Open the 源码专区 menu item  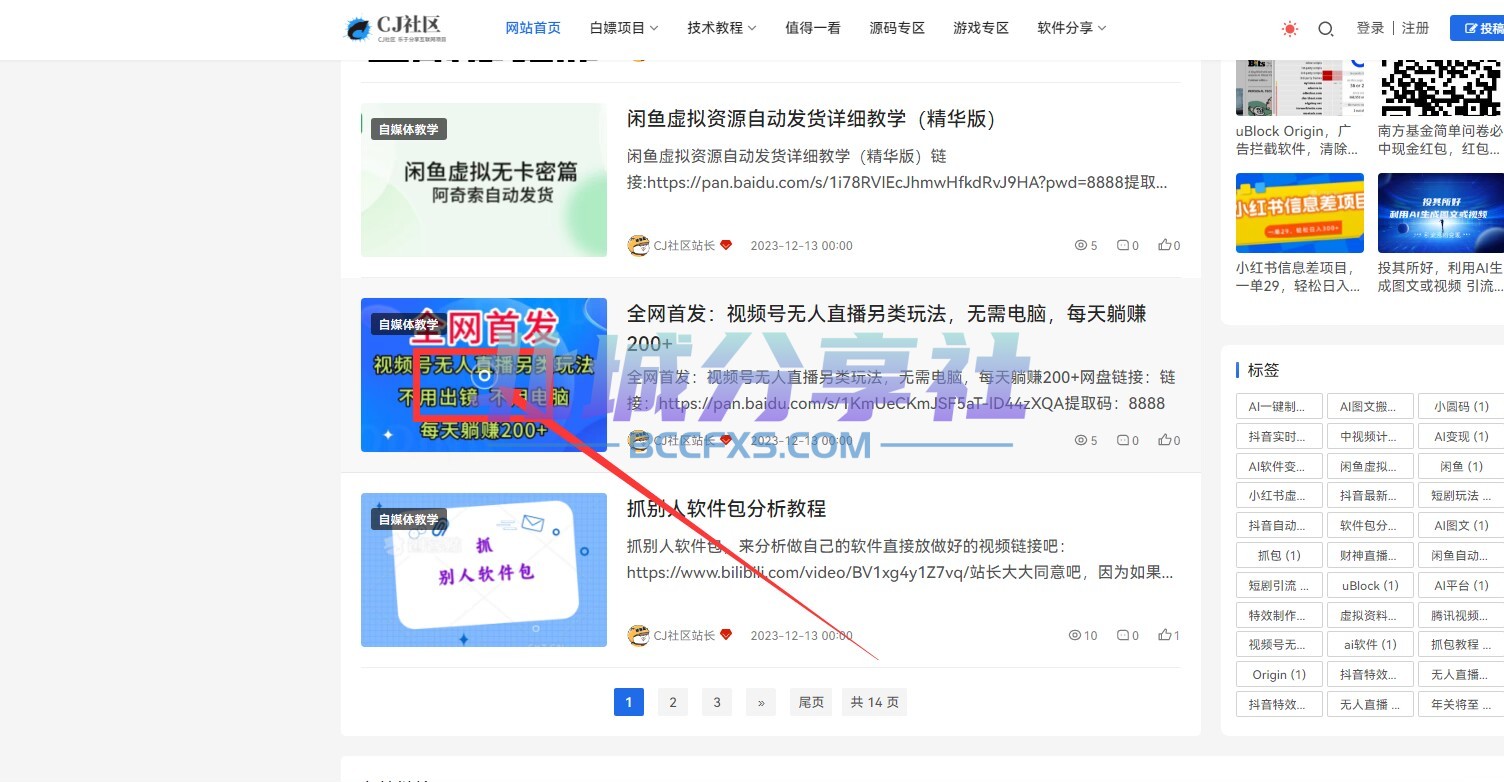pos(897,28)
